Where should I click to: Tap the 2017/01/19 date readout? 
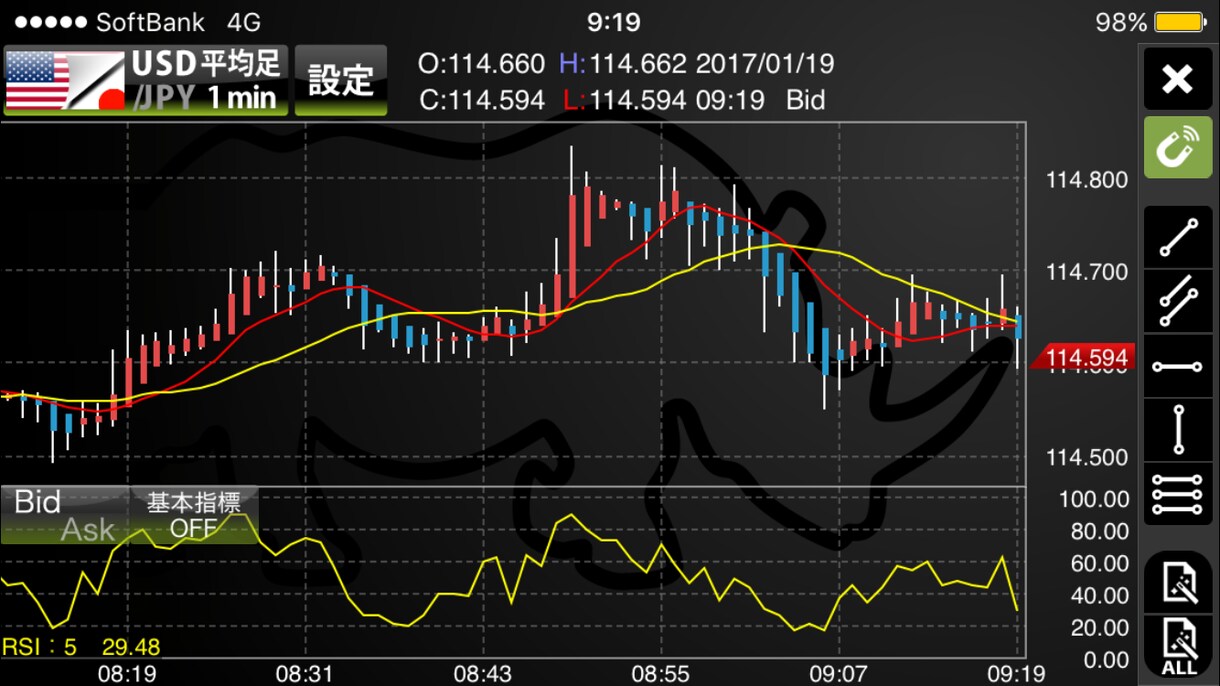(x=765, y=64)
